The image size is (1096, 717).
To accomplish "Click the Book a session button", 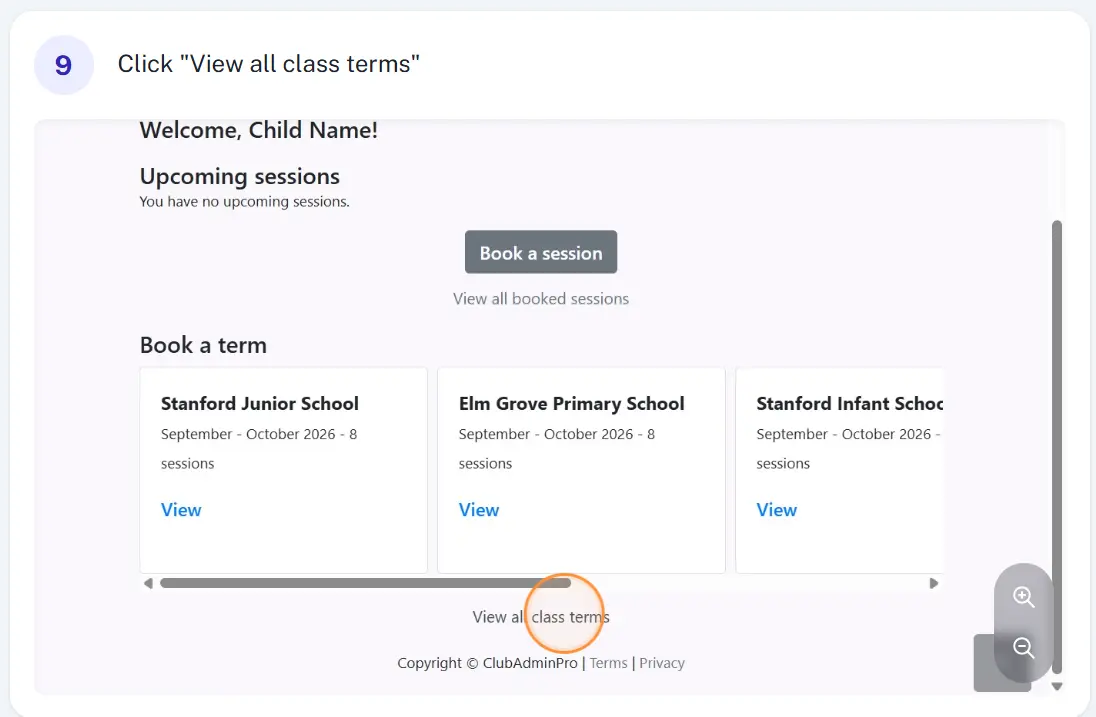I will [x=541, y=252].
